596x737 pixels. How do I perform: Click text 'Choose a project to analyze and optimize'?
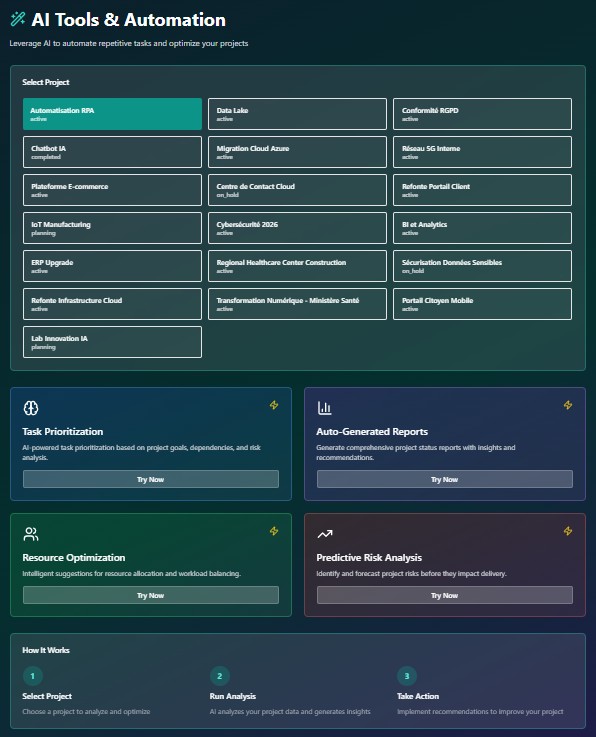point(86,712)
